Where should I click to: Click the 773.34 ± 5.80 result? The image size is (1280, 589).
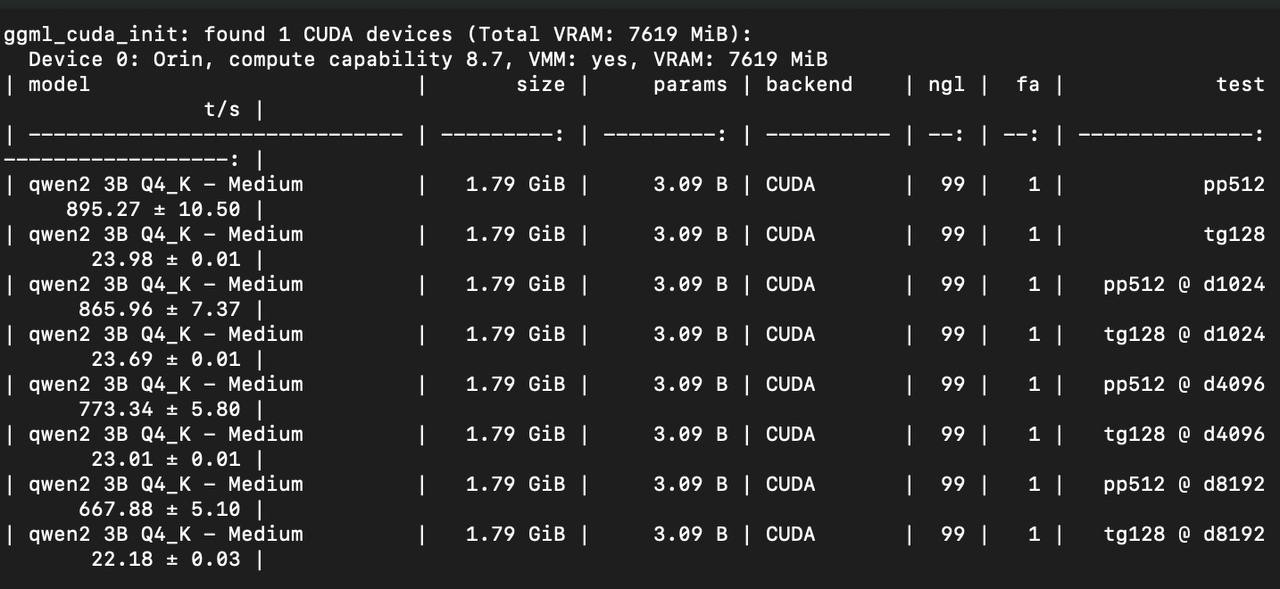[159, 410]
